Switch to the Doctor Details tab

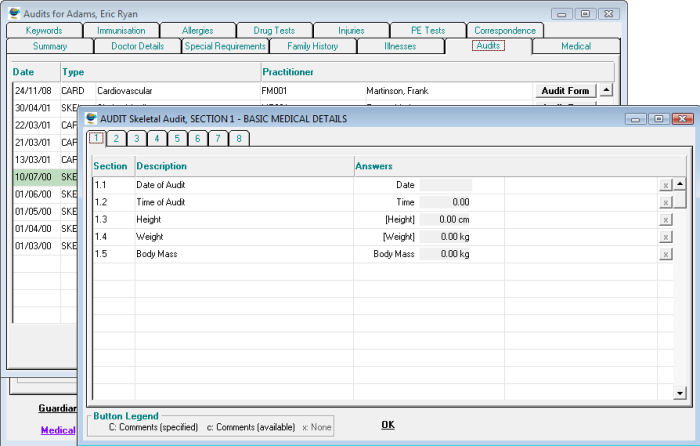138,46
